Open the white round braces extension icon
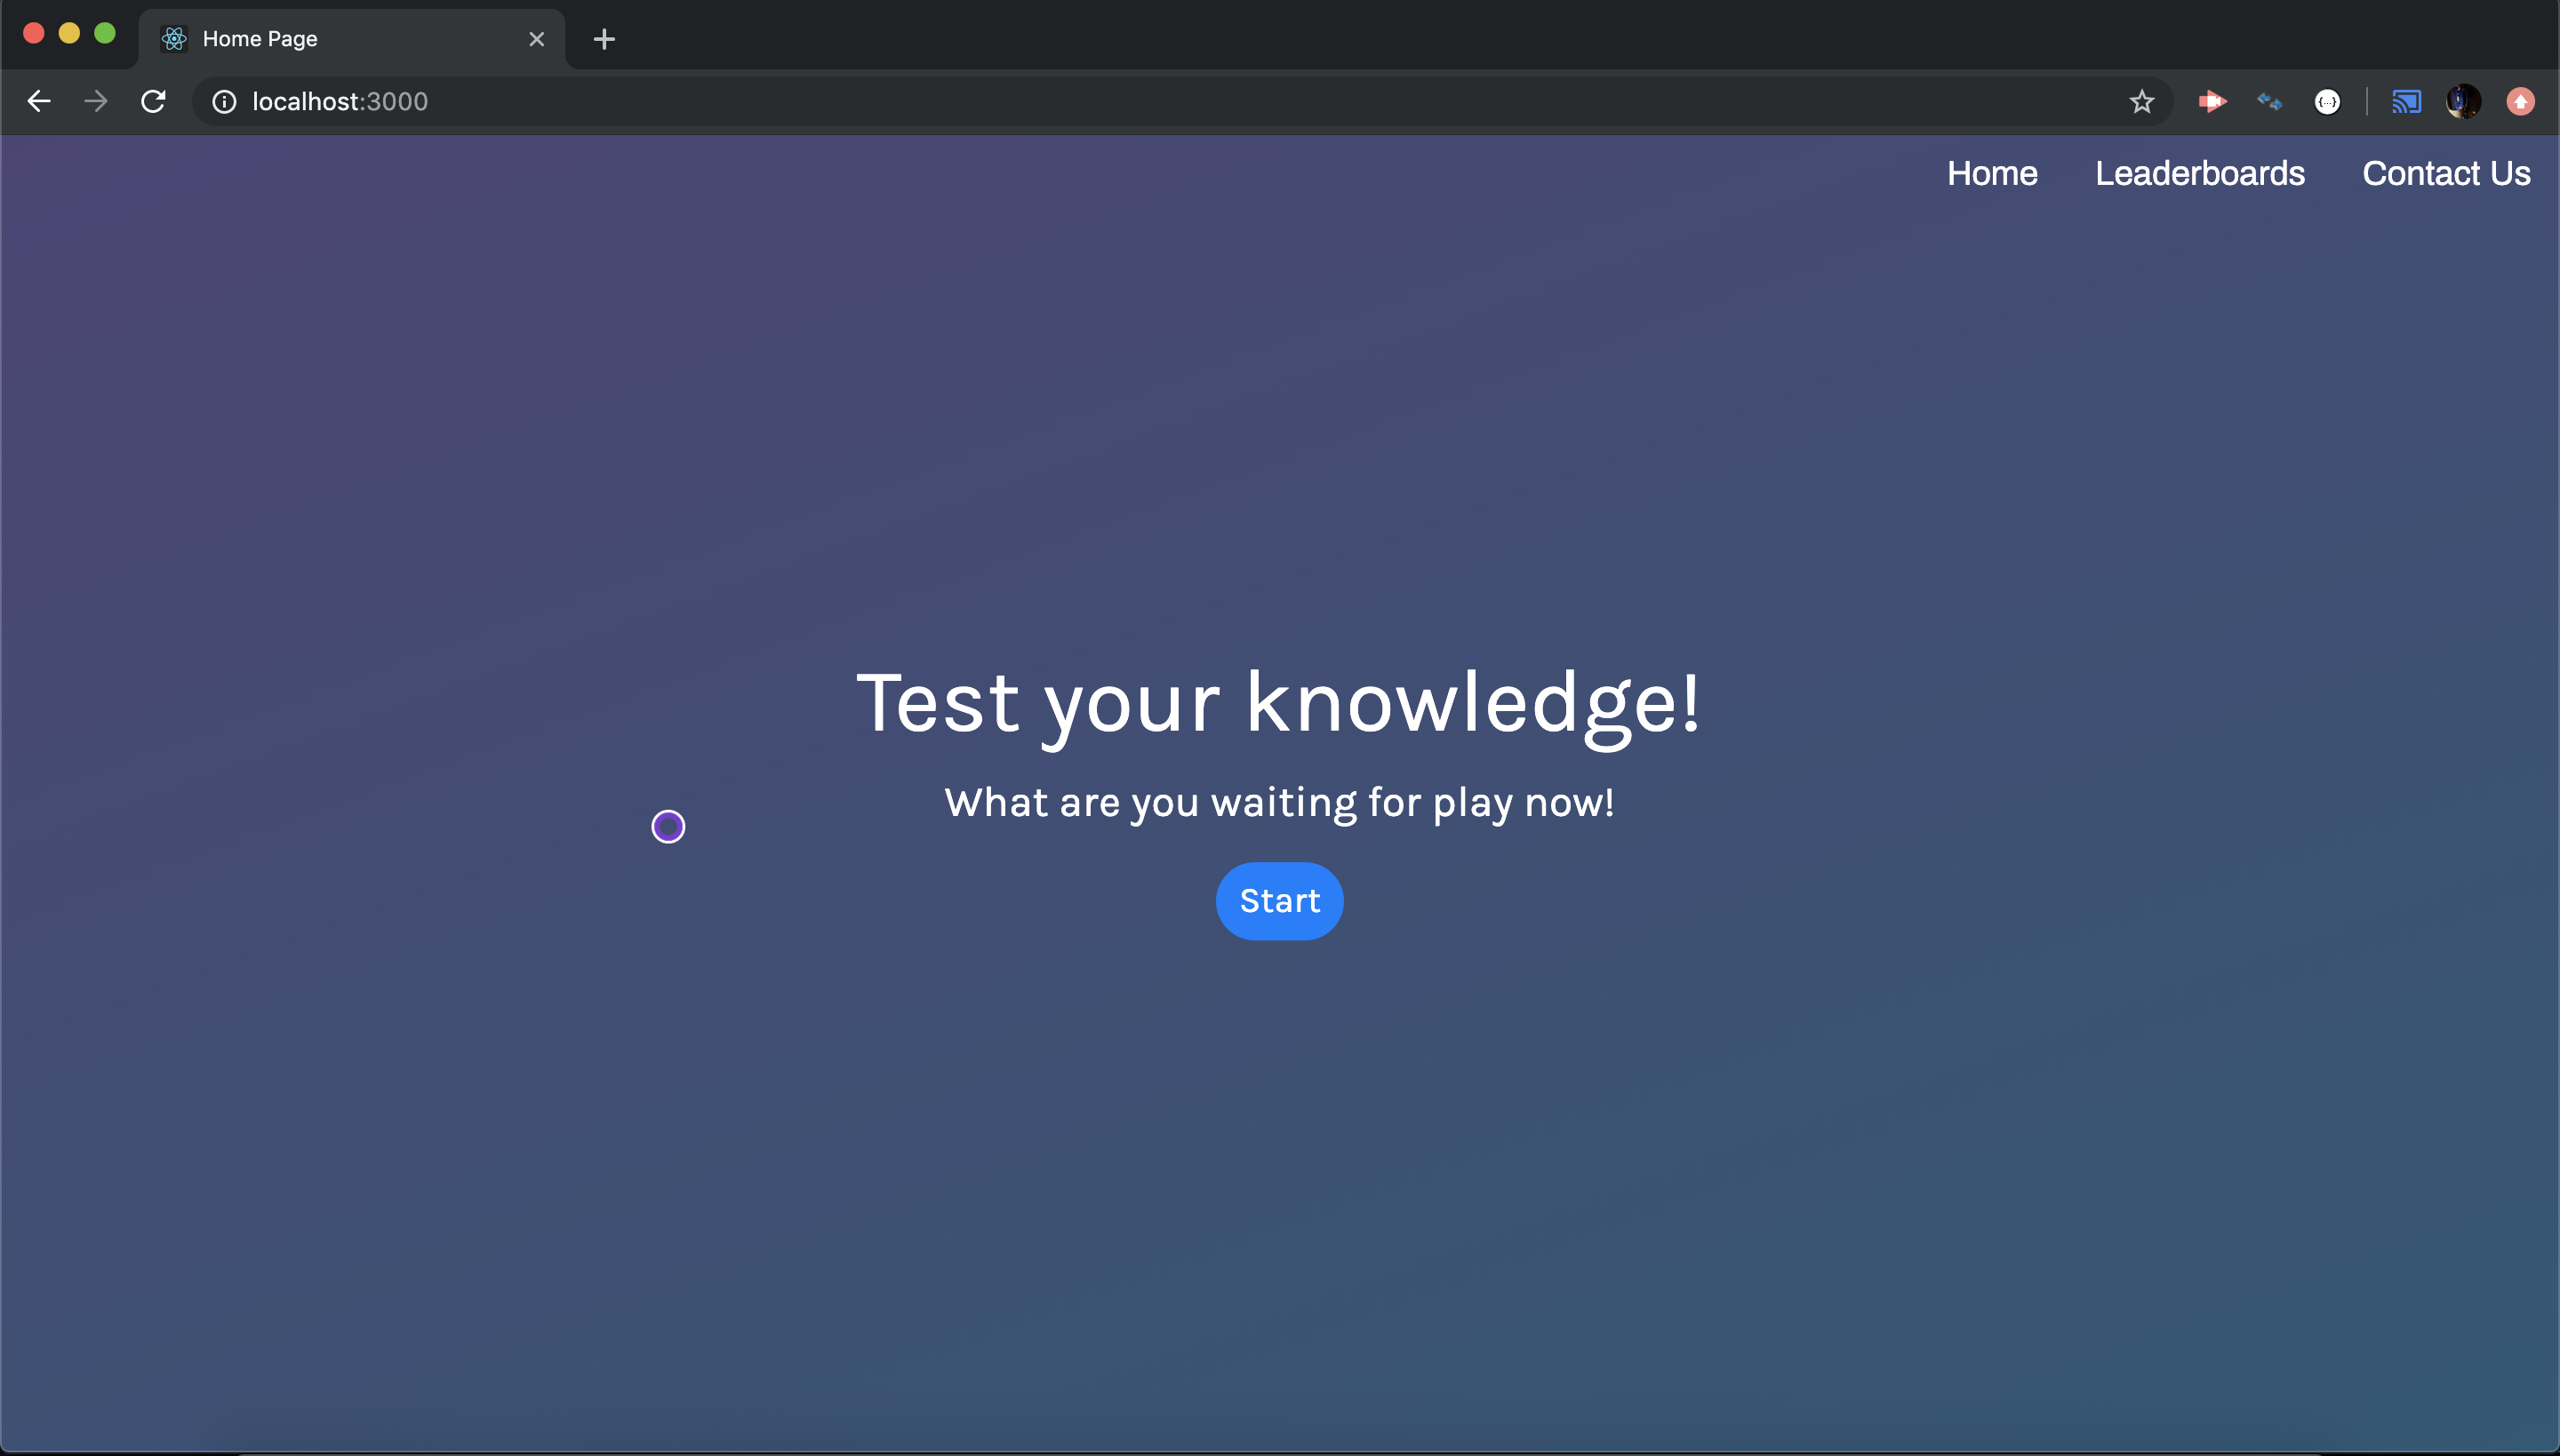2560x1456 pixels. point(2327,102)
